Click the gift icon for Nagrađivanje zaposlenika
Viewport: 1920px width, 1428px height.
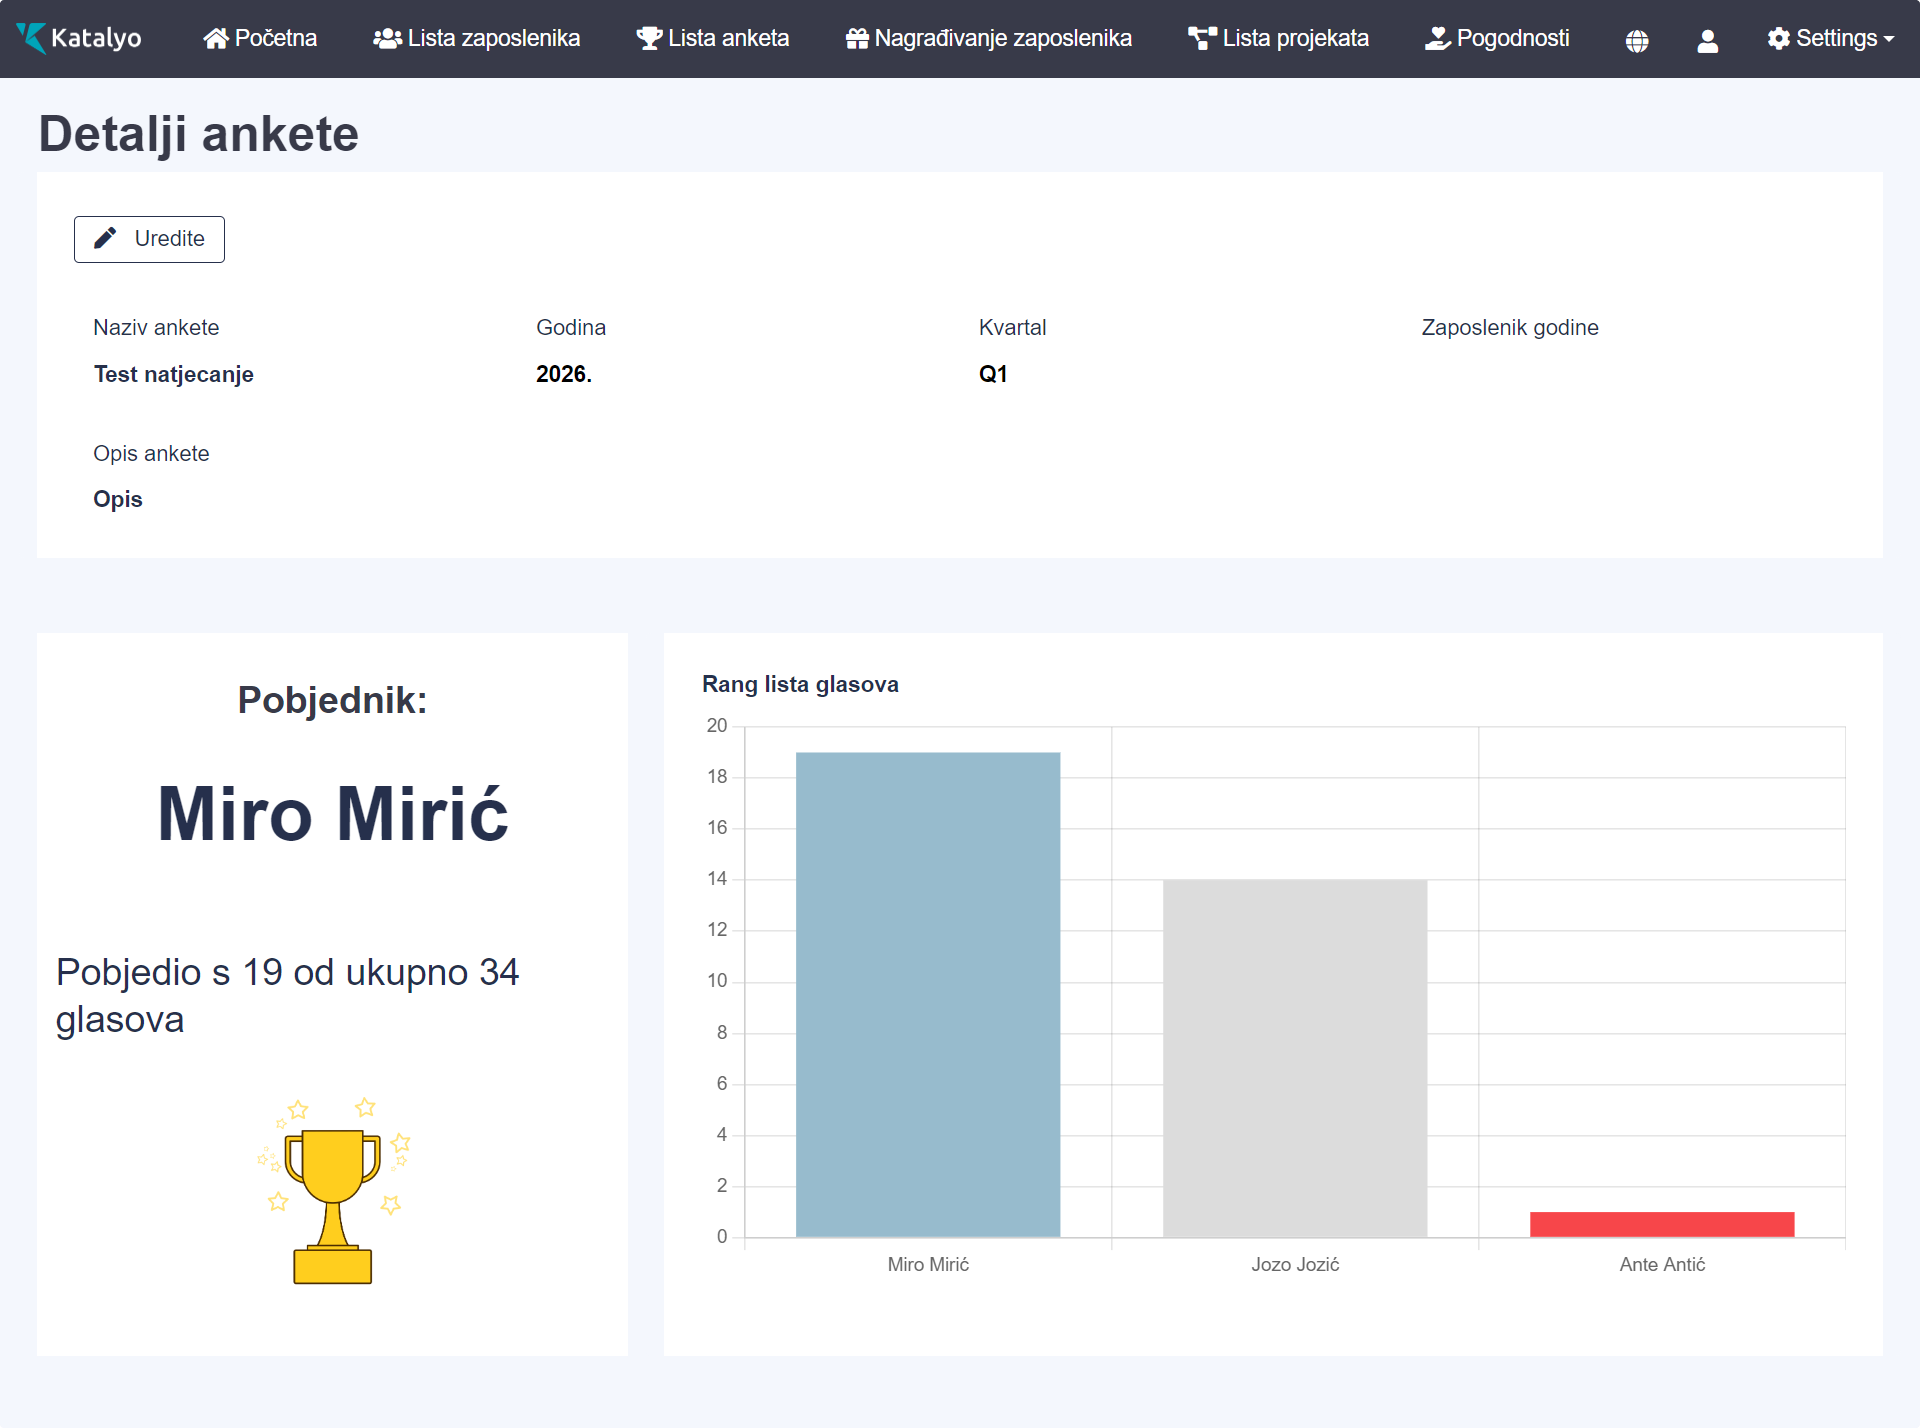pos(857,38)
